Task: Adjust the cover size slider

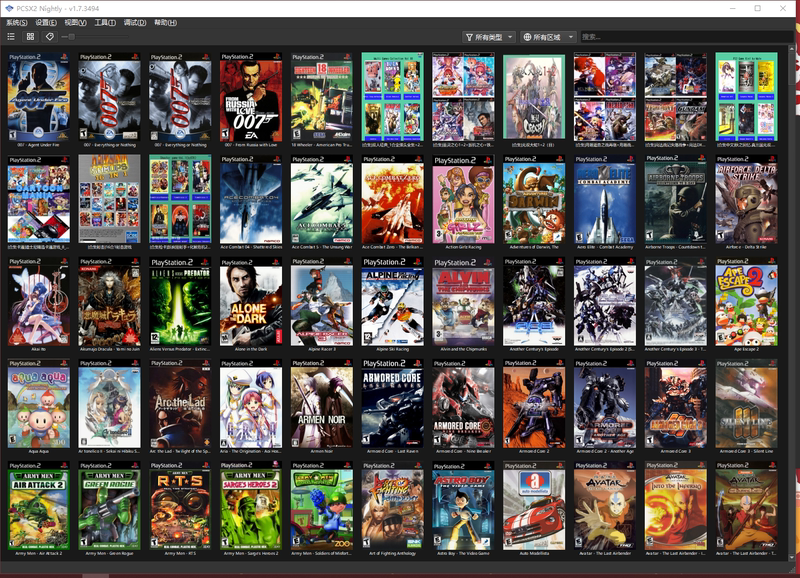Action: click(95, 37)
